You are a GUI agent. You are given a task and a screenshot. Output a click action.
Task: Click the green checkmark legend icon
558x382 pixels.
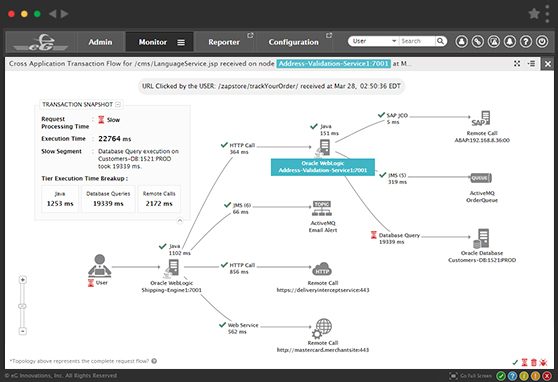[515, 362]
